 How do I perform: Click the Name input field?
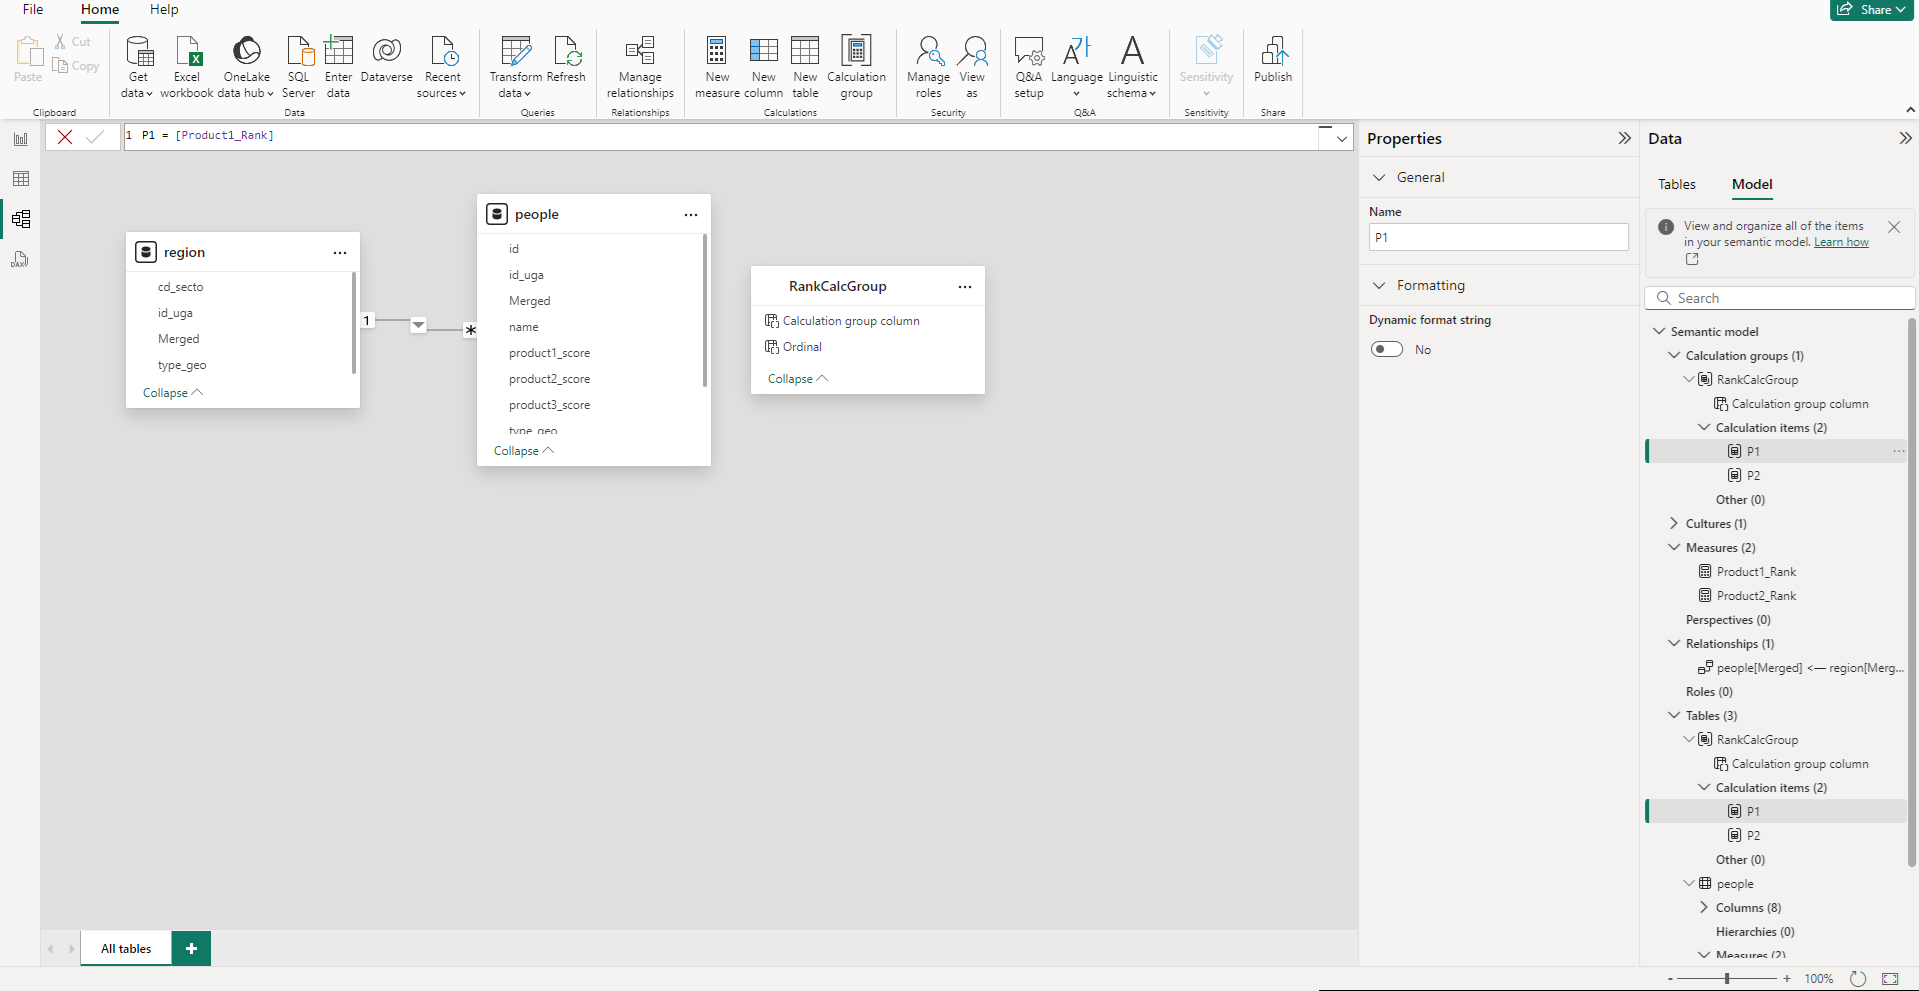[1498, 237]
